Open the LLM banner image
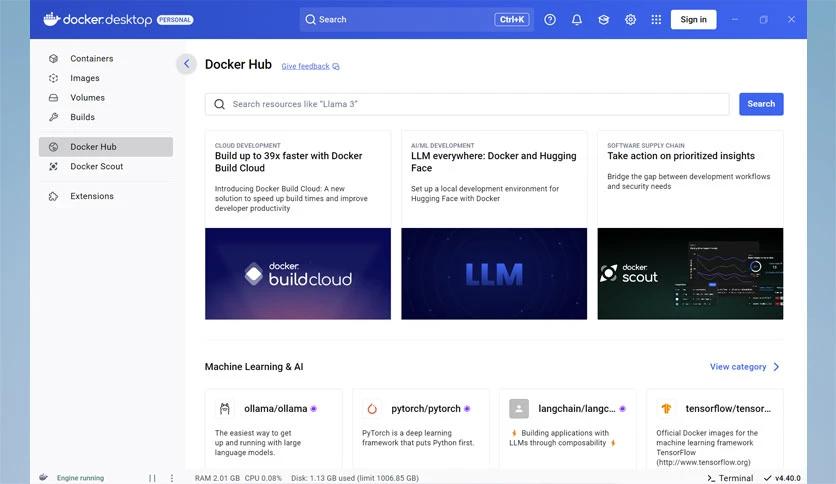The height and width of the screenshot is (484, 836). 494,274
